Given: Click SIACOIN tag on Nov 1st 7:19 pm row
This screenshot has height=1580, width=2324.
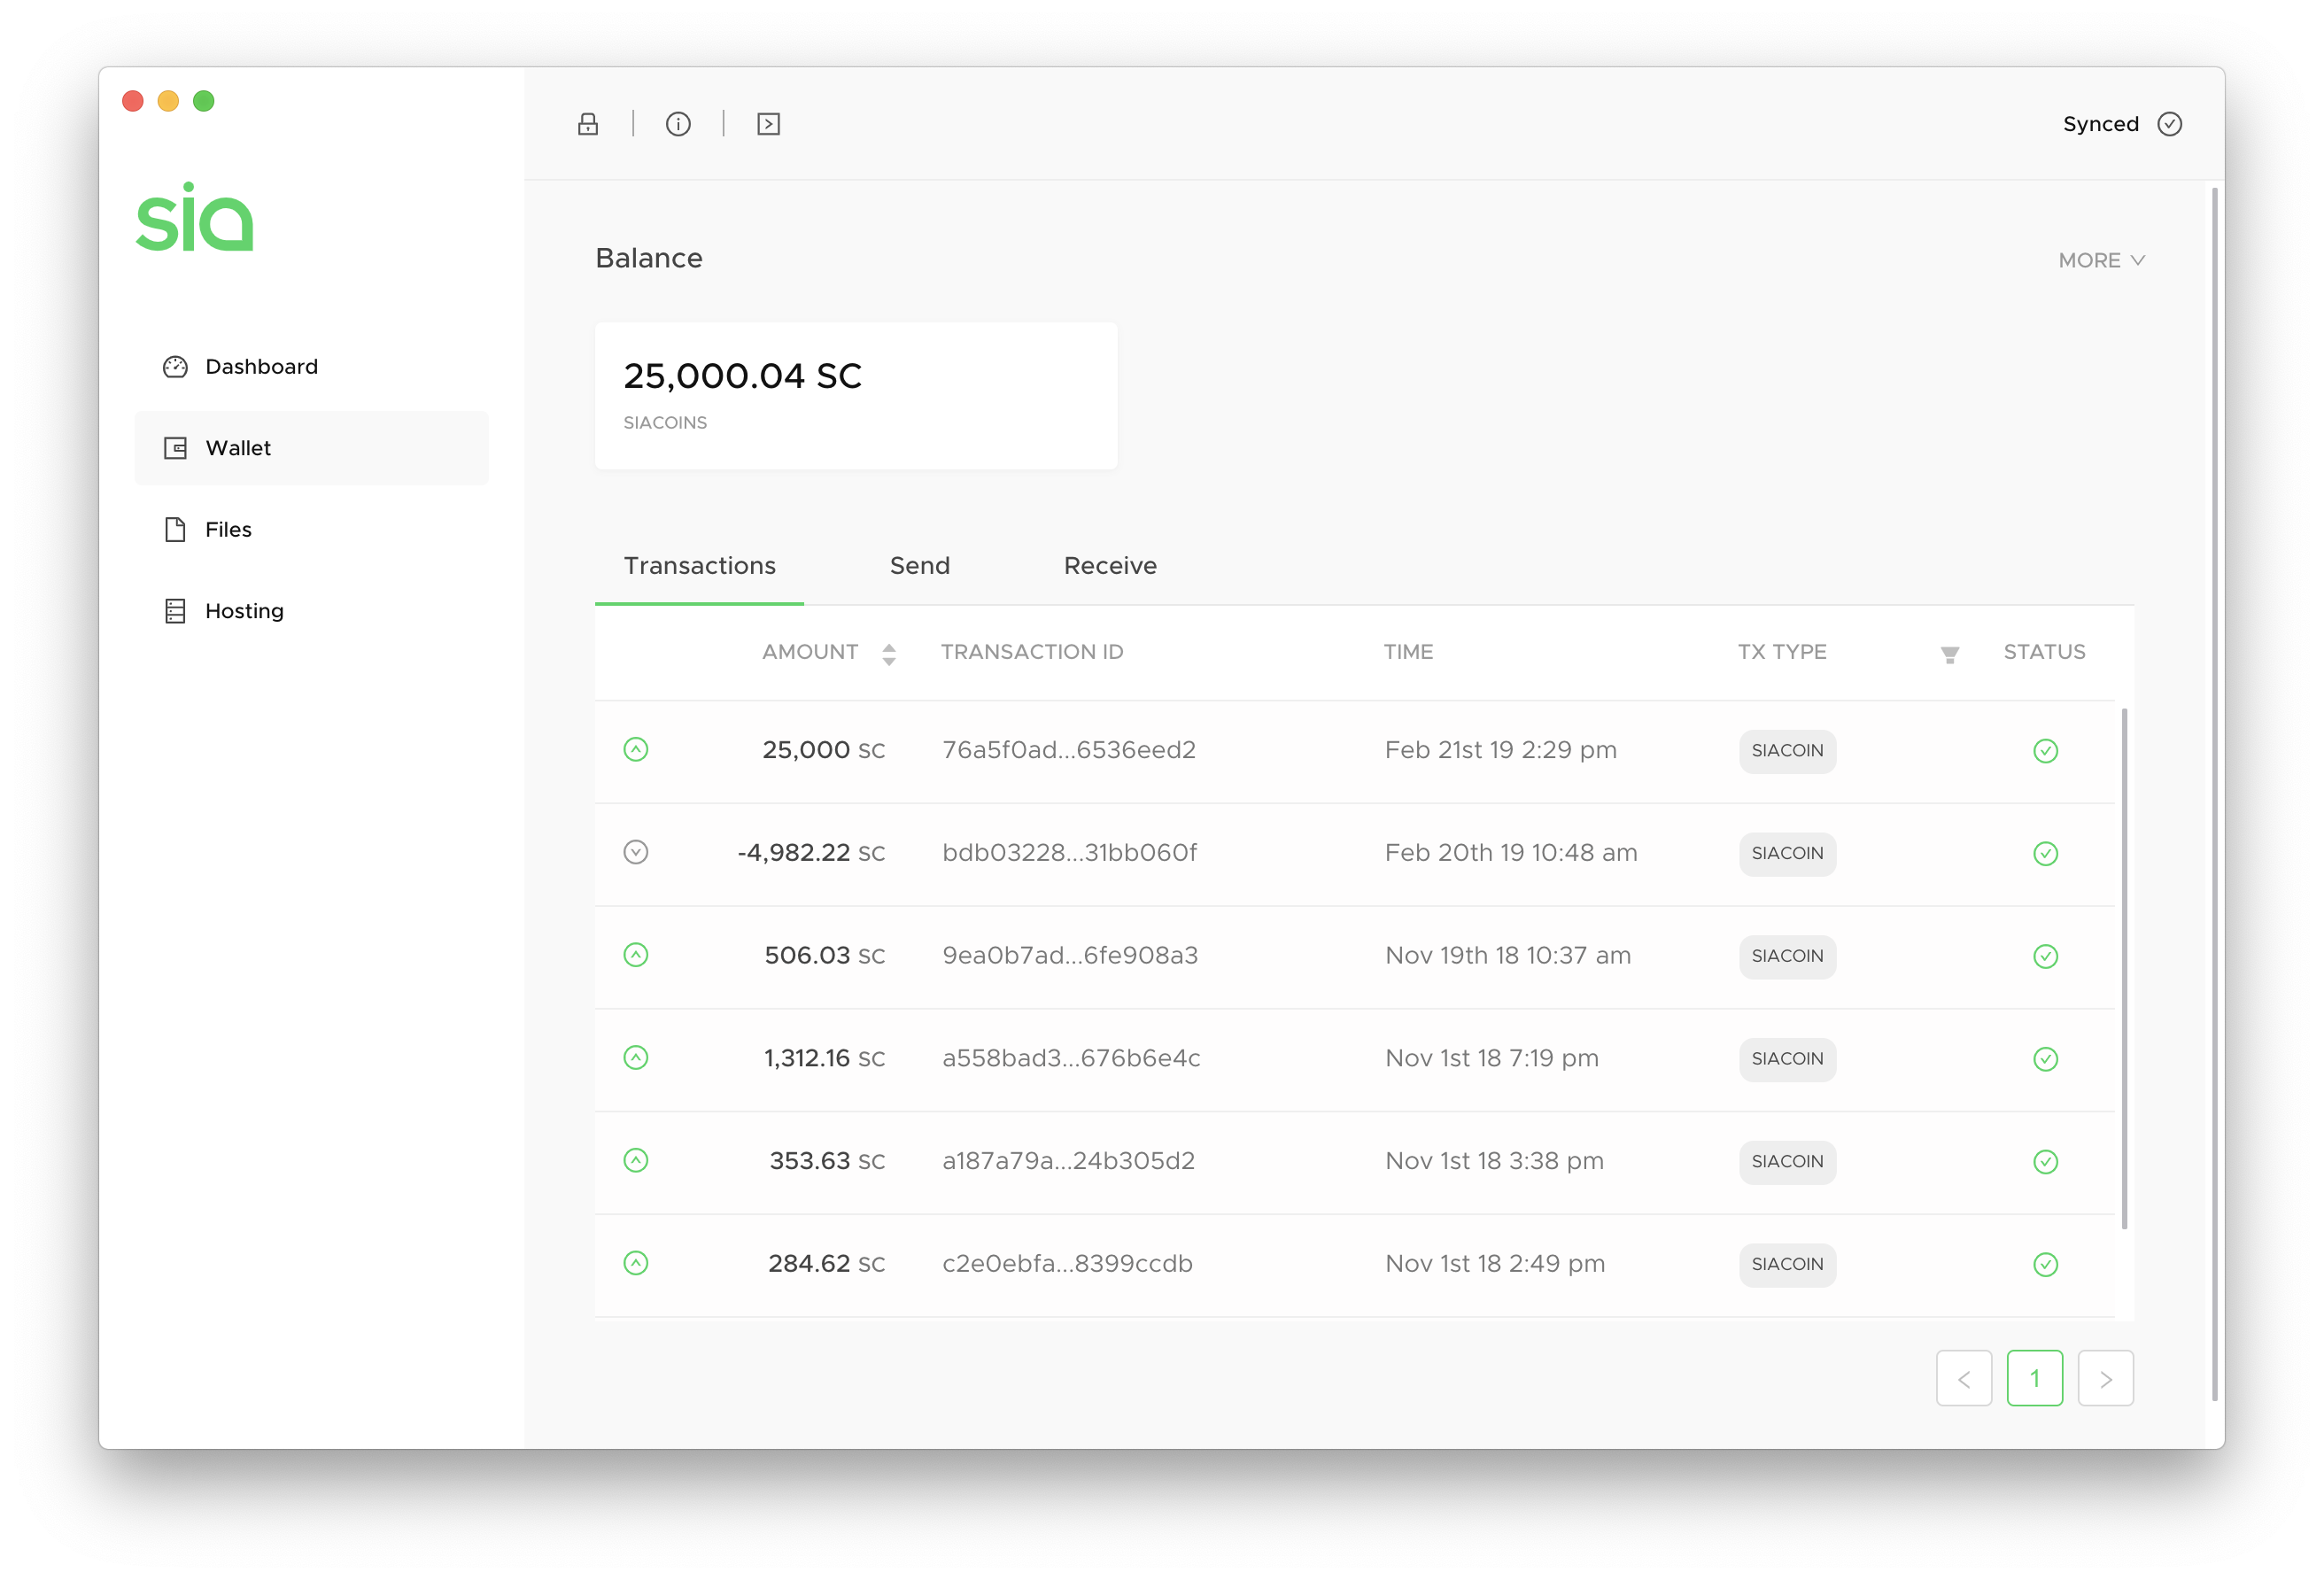Looking at the screenshot, I should 1787,1059.
